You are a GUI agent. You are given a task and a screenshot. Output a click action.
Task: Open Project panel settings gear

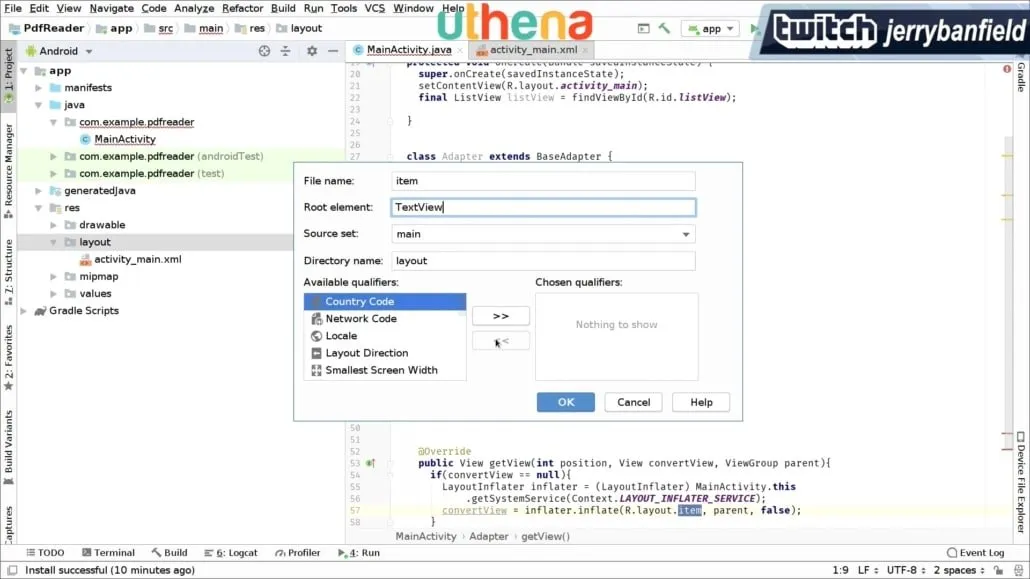point(312,51)
